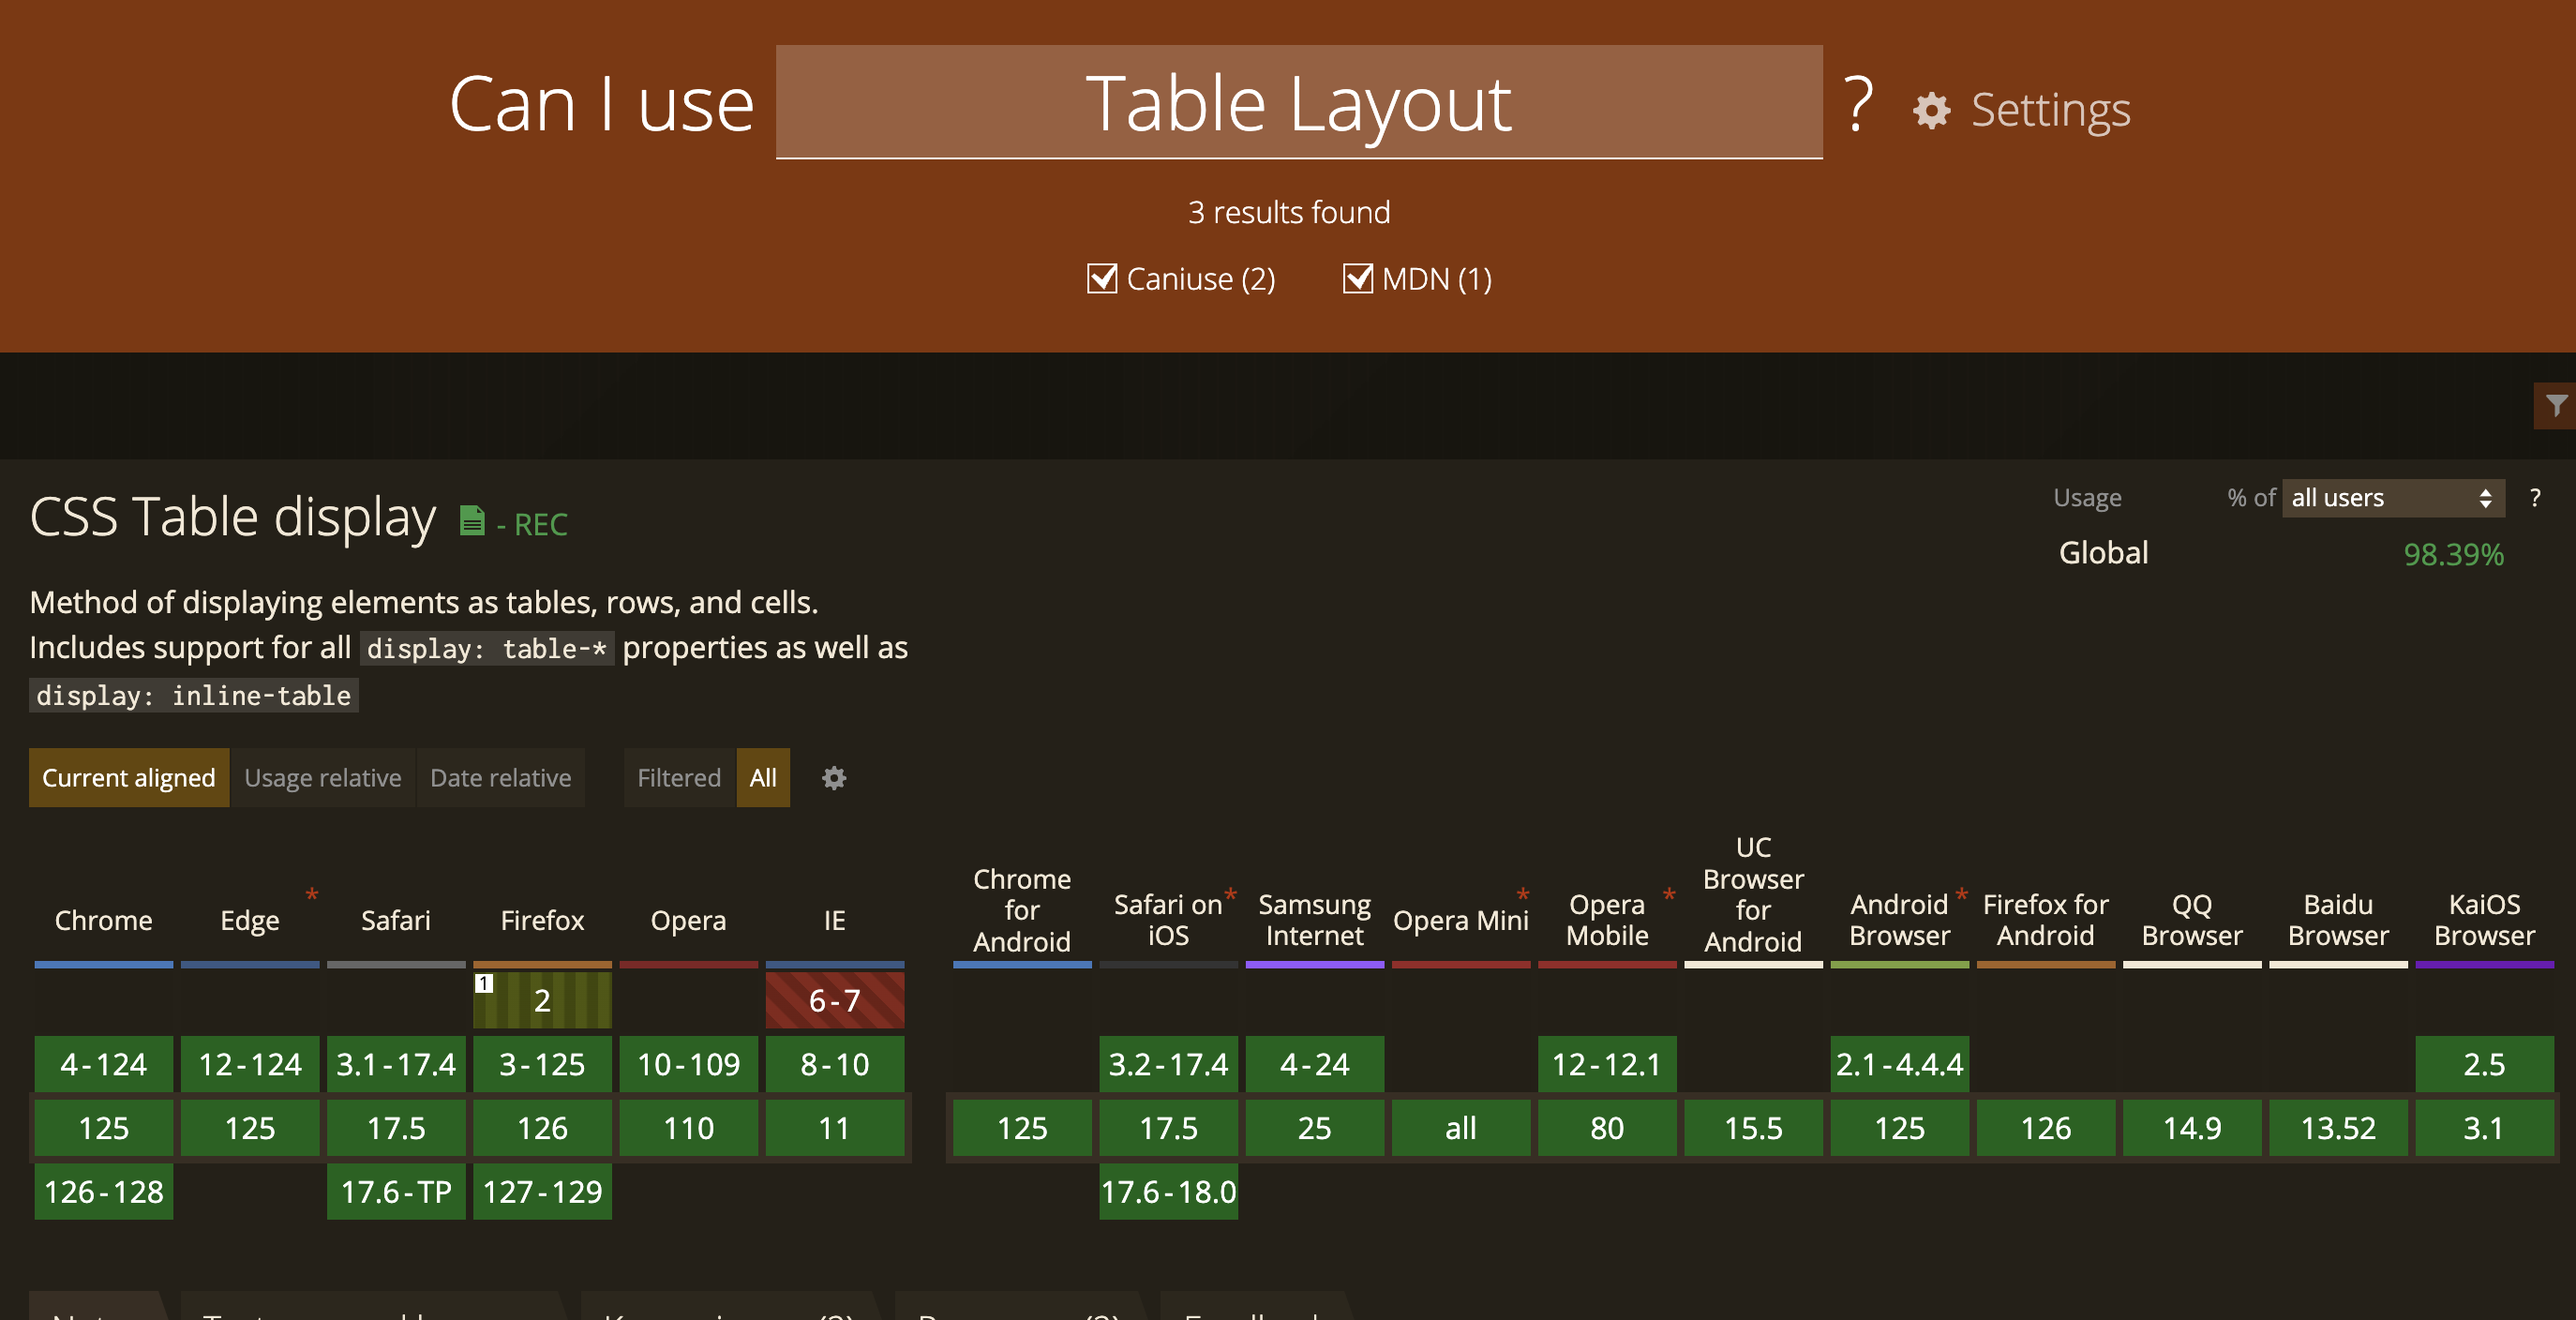Click the green spec document icon
This screenshot has height=1320, width=2576.
pyautogui.click(x=471, y=521)
